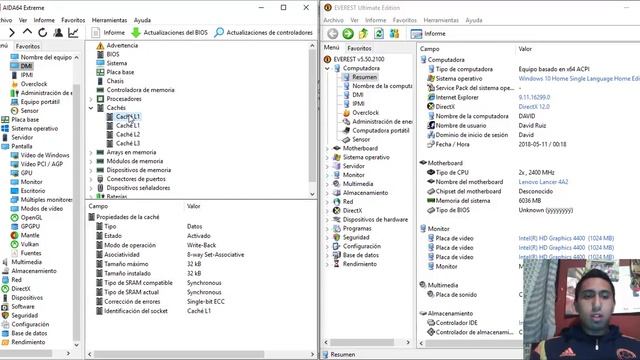Expand Dispositivos de memoria node

coord(91,170)
